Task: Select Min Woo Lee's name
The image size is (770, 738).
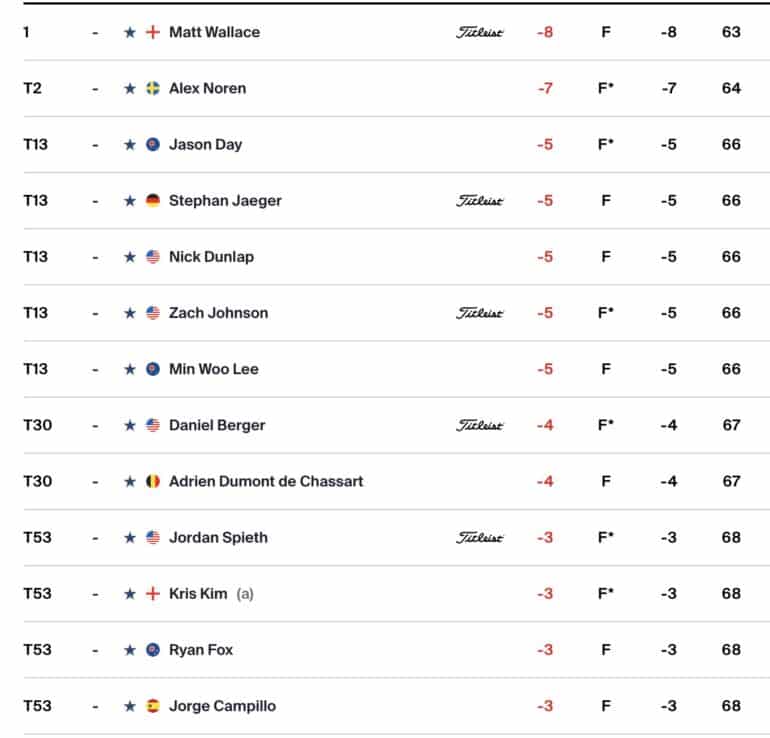Action: tap(214, 369)
